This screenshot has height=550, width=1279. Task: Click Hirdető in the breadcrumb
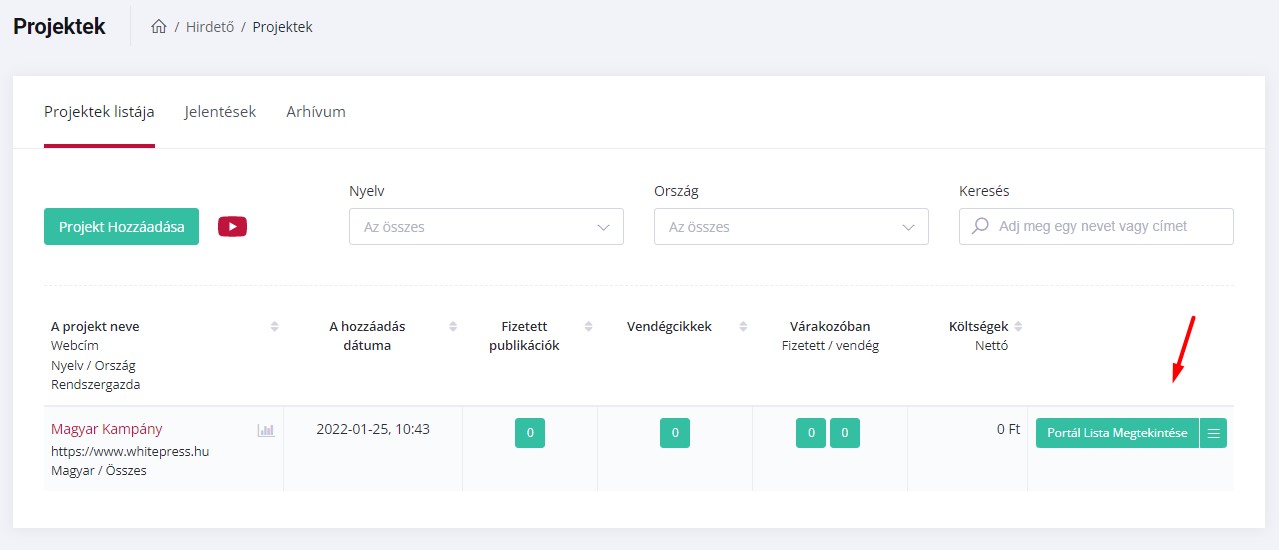pos(210,27)
